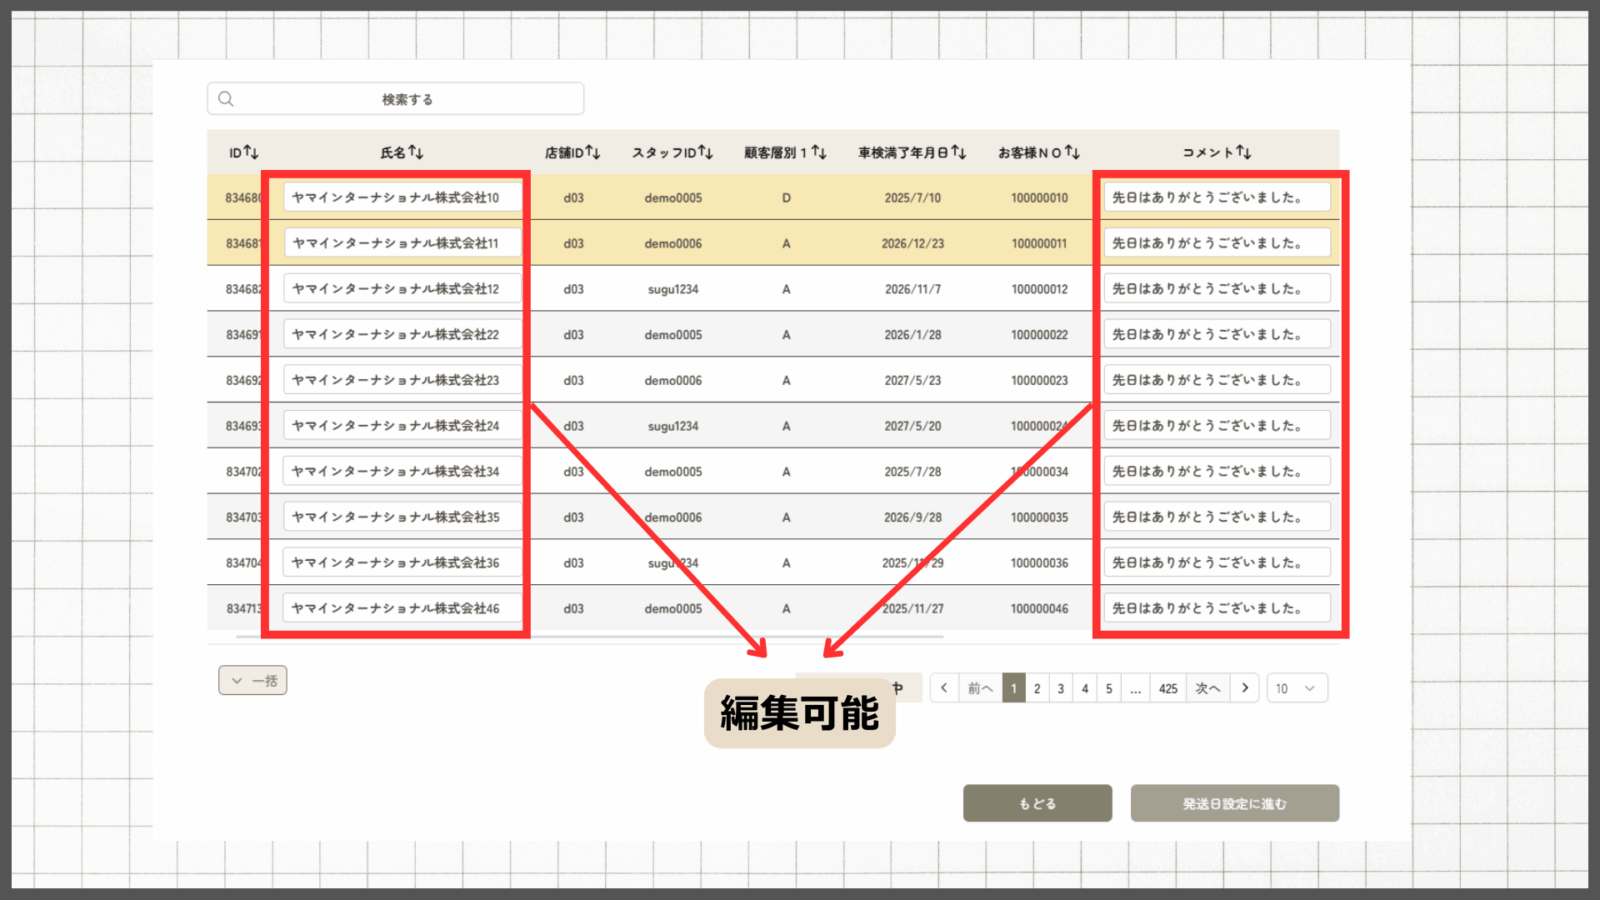The height and width of the screenshot is (900, 1600).
Task: Open rows-per-page dropdown showing 10
Action: click(x=1297, y=688)
